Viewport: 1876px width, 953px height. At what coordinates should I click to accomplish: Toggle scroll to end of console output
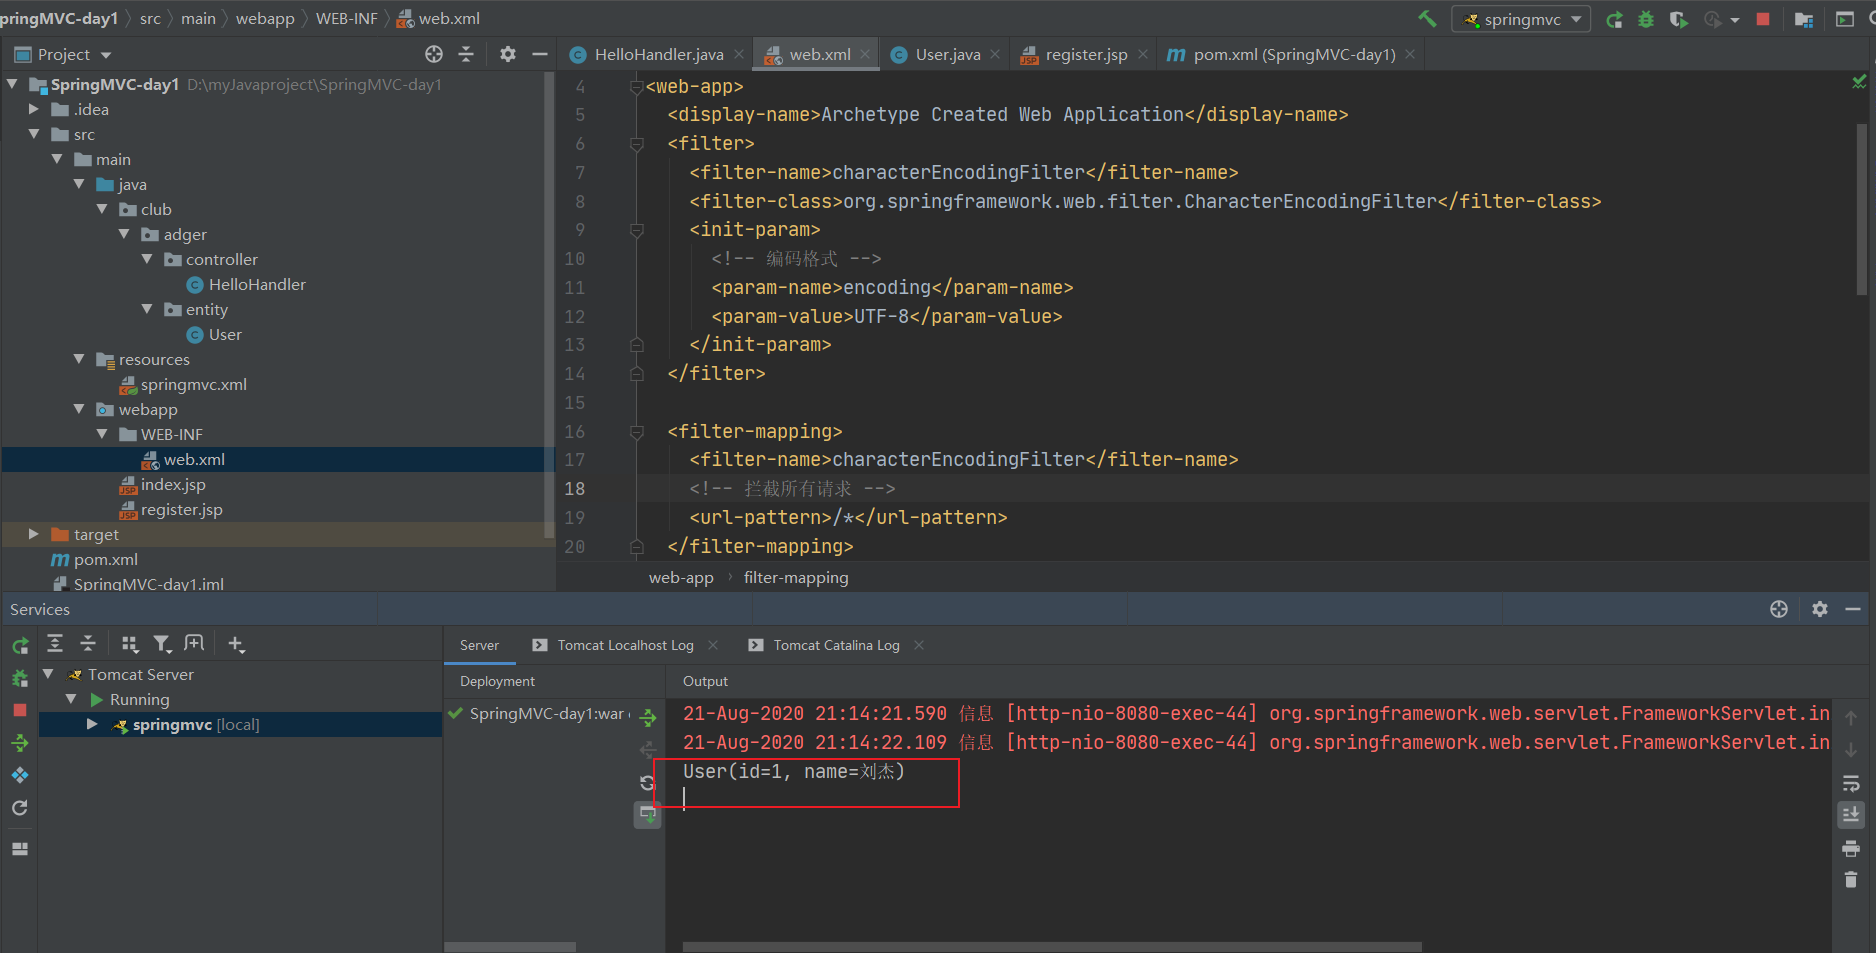(x=1851, y=815)
